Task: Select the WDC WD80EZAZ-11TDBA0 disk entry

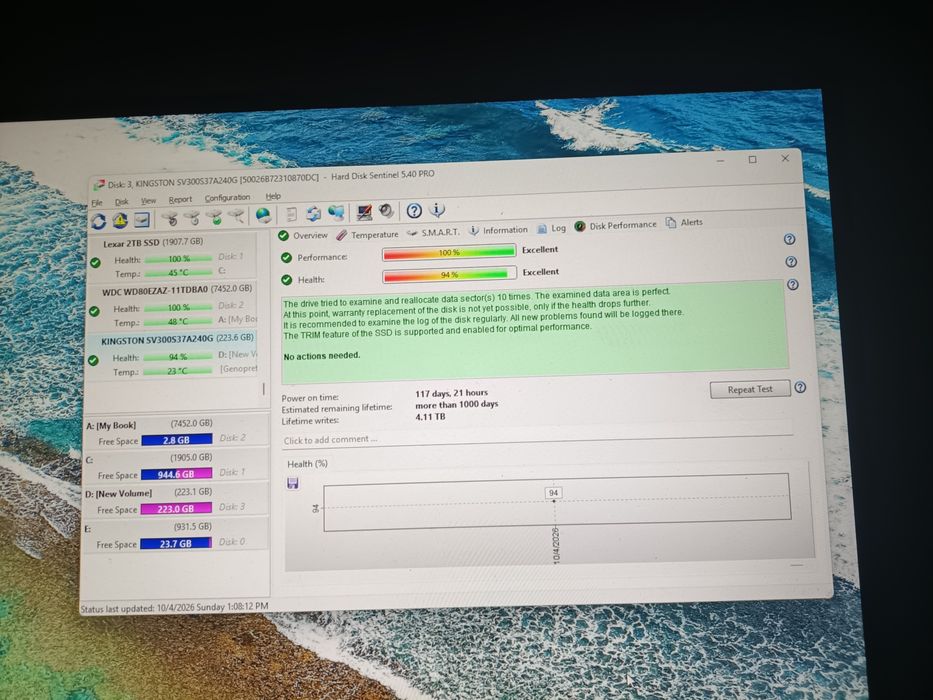Action: point(173,305)
